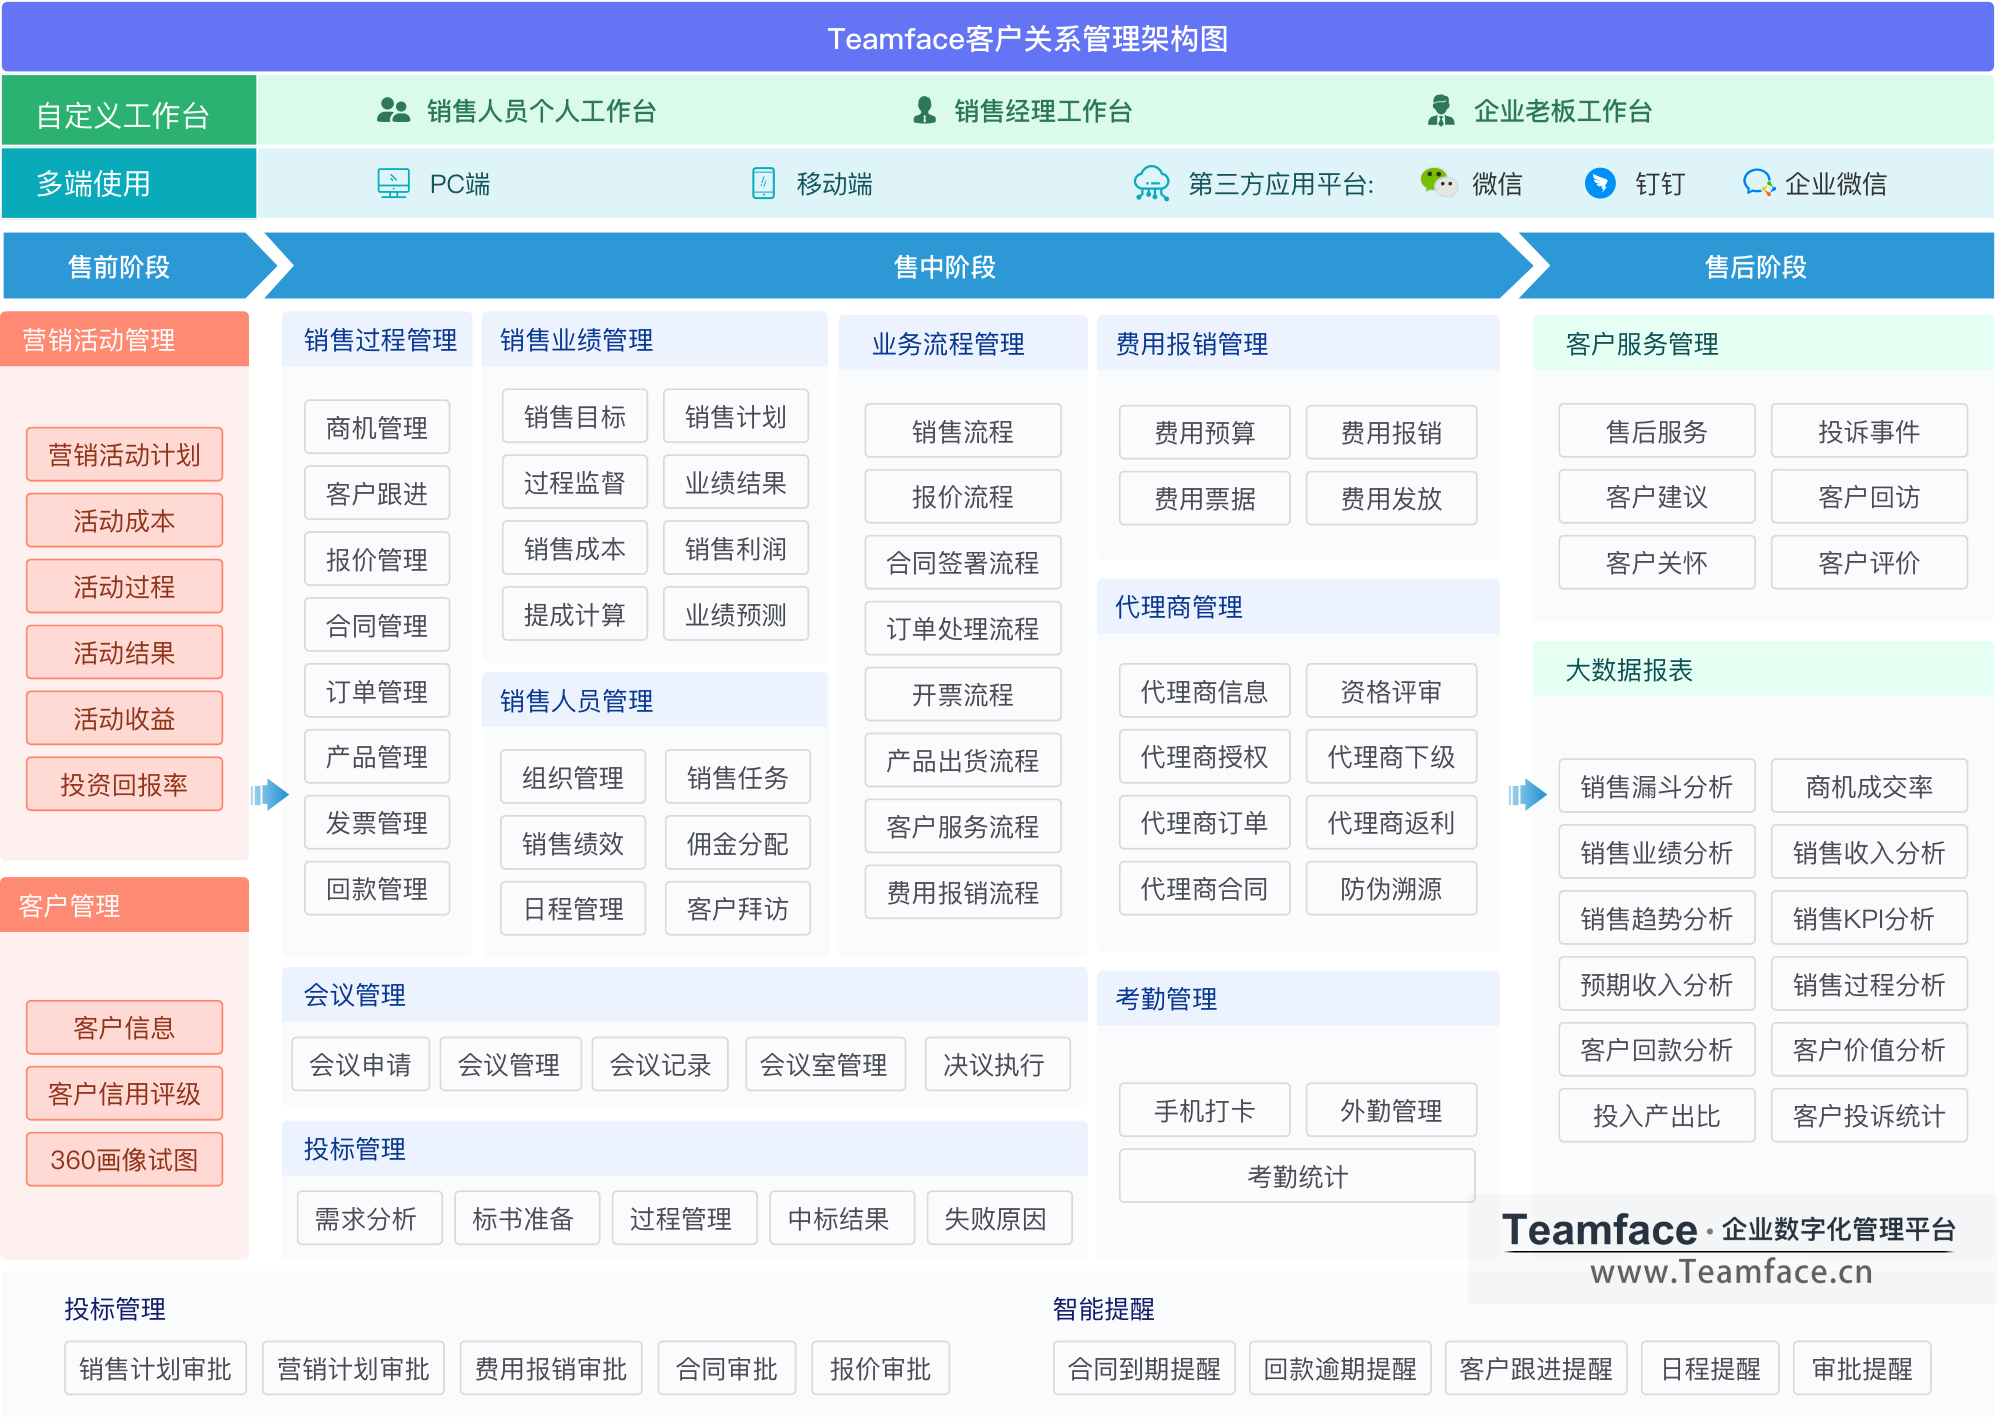The width and height of the screenshot is (1998, 1418).
Task: Select the 佣金分配 item
Action: pyautogui.click(x=738, y=844)
